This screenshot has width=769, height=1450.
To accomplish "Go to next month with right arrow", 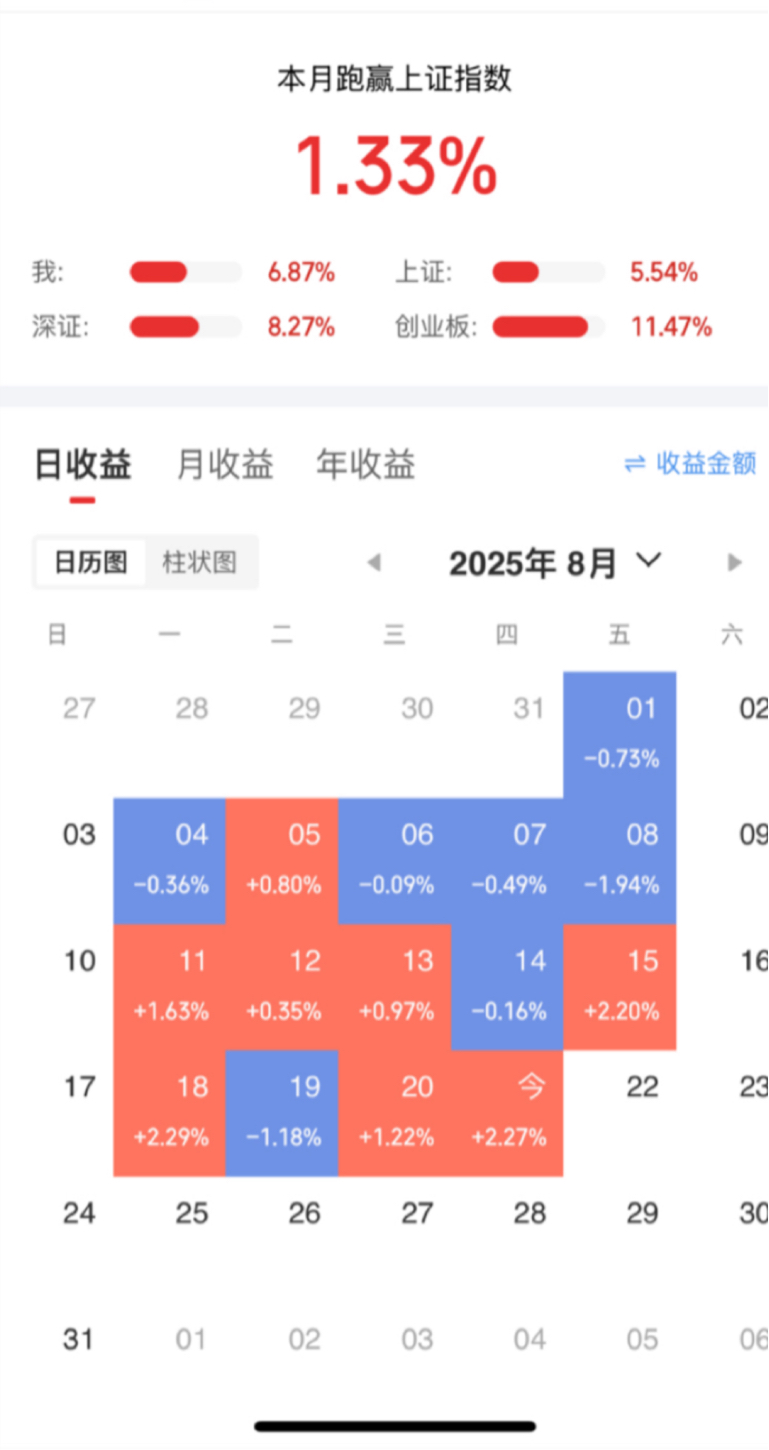I will point(735,562).
